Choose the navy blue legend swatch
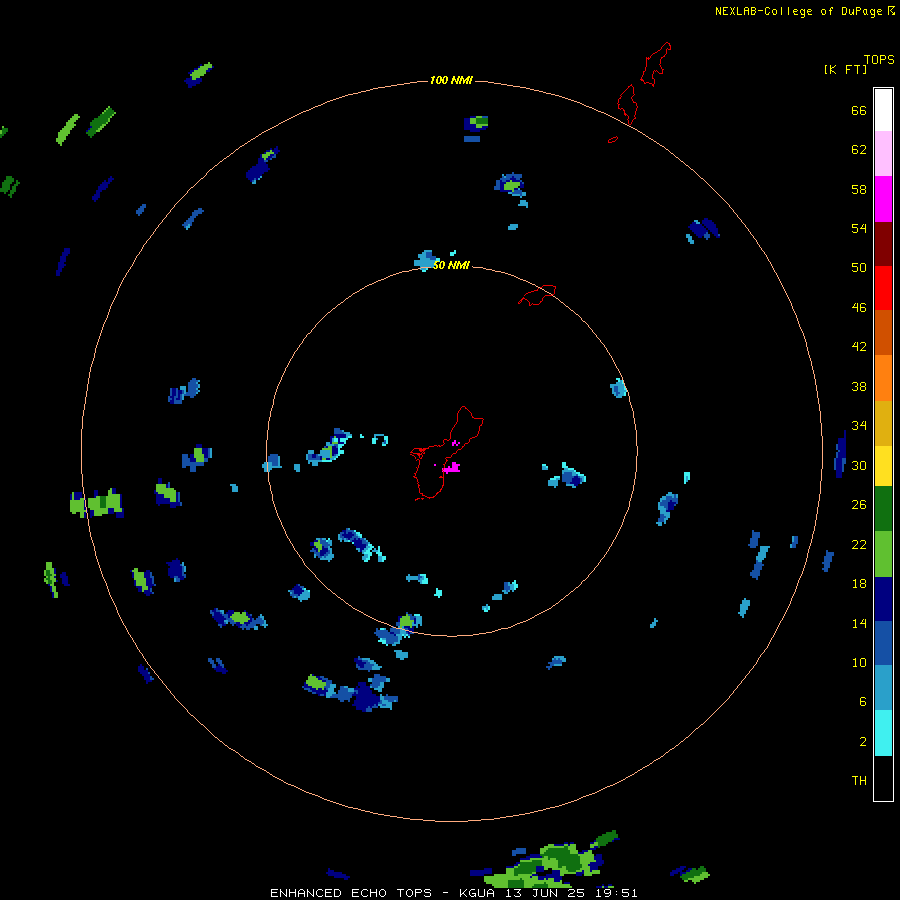The width and height of the screenshot is (900, 900). (x=883, y=599)
